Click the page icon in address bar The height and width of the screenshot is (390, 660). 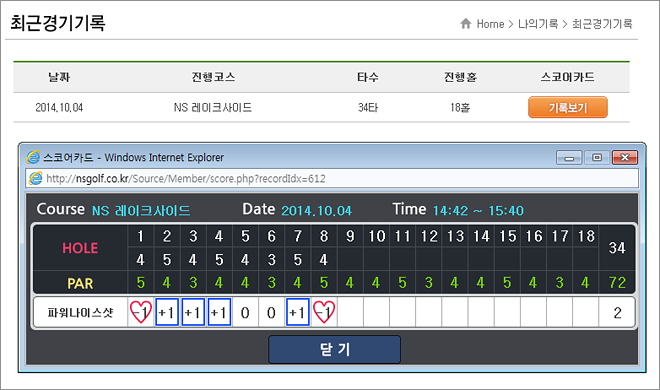35,178
